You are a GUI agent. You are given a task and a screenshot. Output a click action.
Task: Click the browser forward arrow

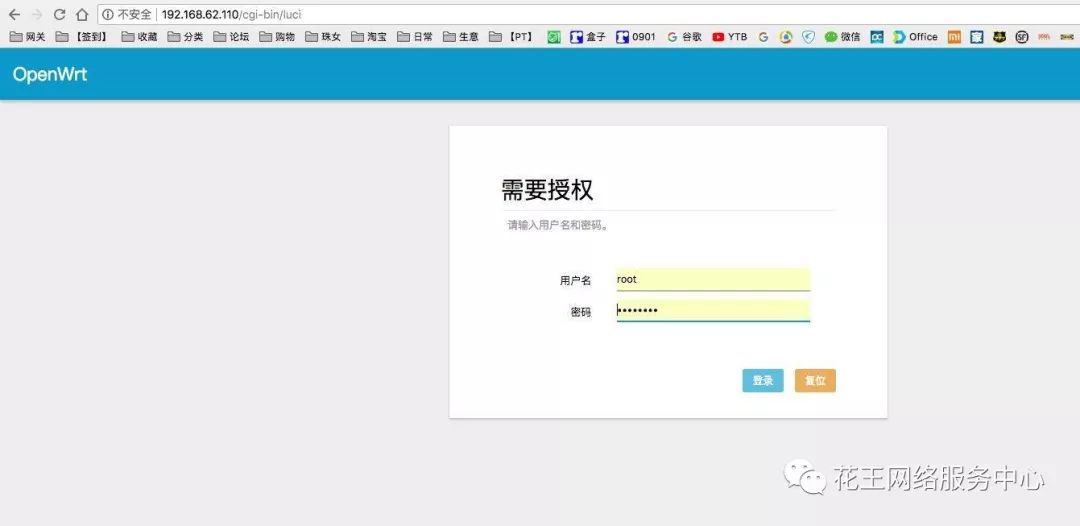[x=37, y=14]
